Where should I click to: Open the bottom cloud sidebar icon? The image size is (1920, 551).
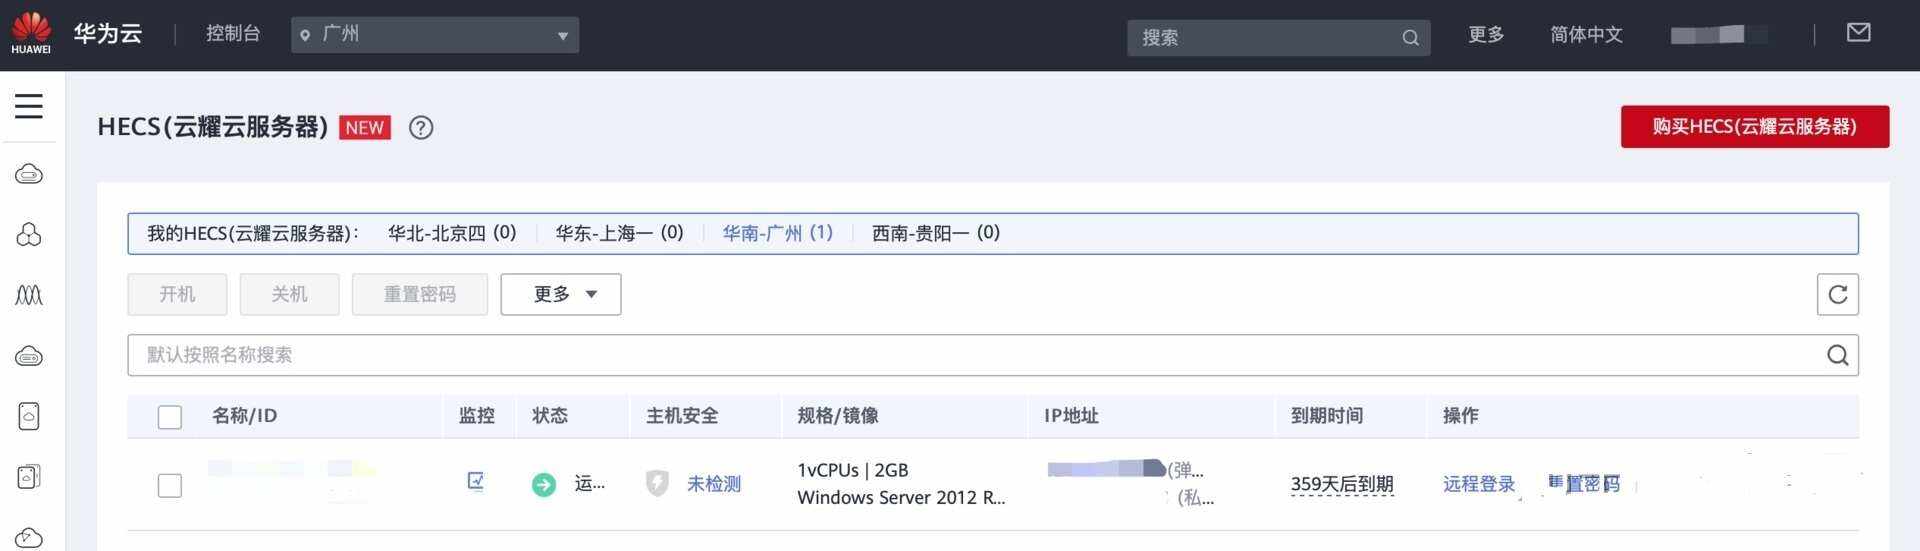point(29,538)
